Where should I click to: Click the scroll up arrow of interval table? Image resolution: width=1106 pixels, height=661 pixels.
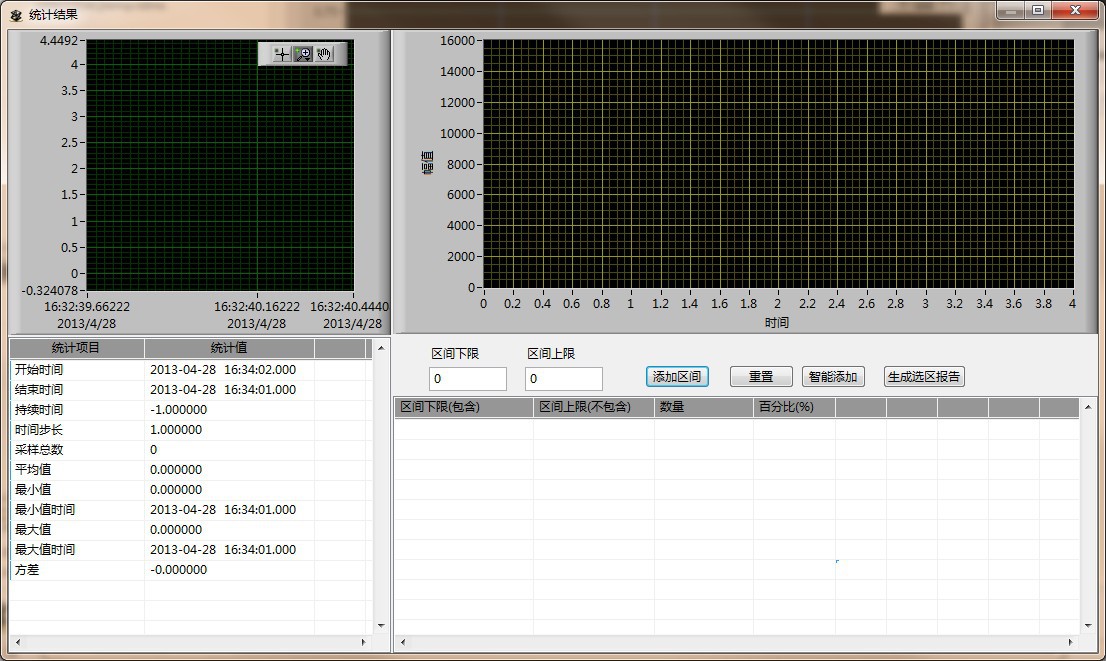pos(1088,407)
